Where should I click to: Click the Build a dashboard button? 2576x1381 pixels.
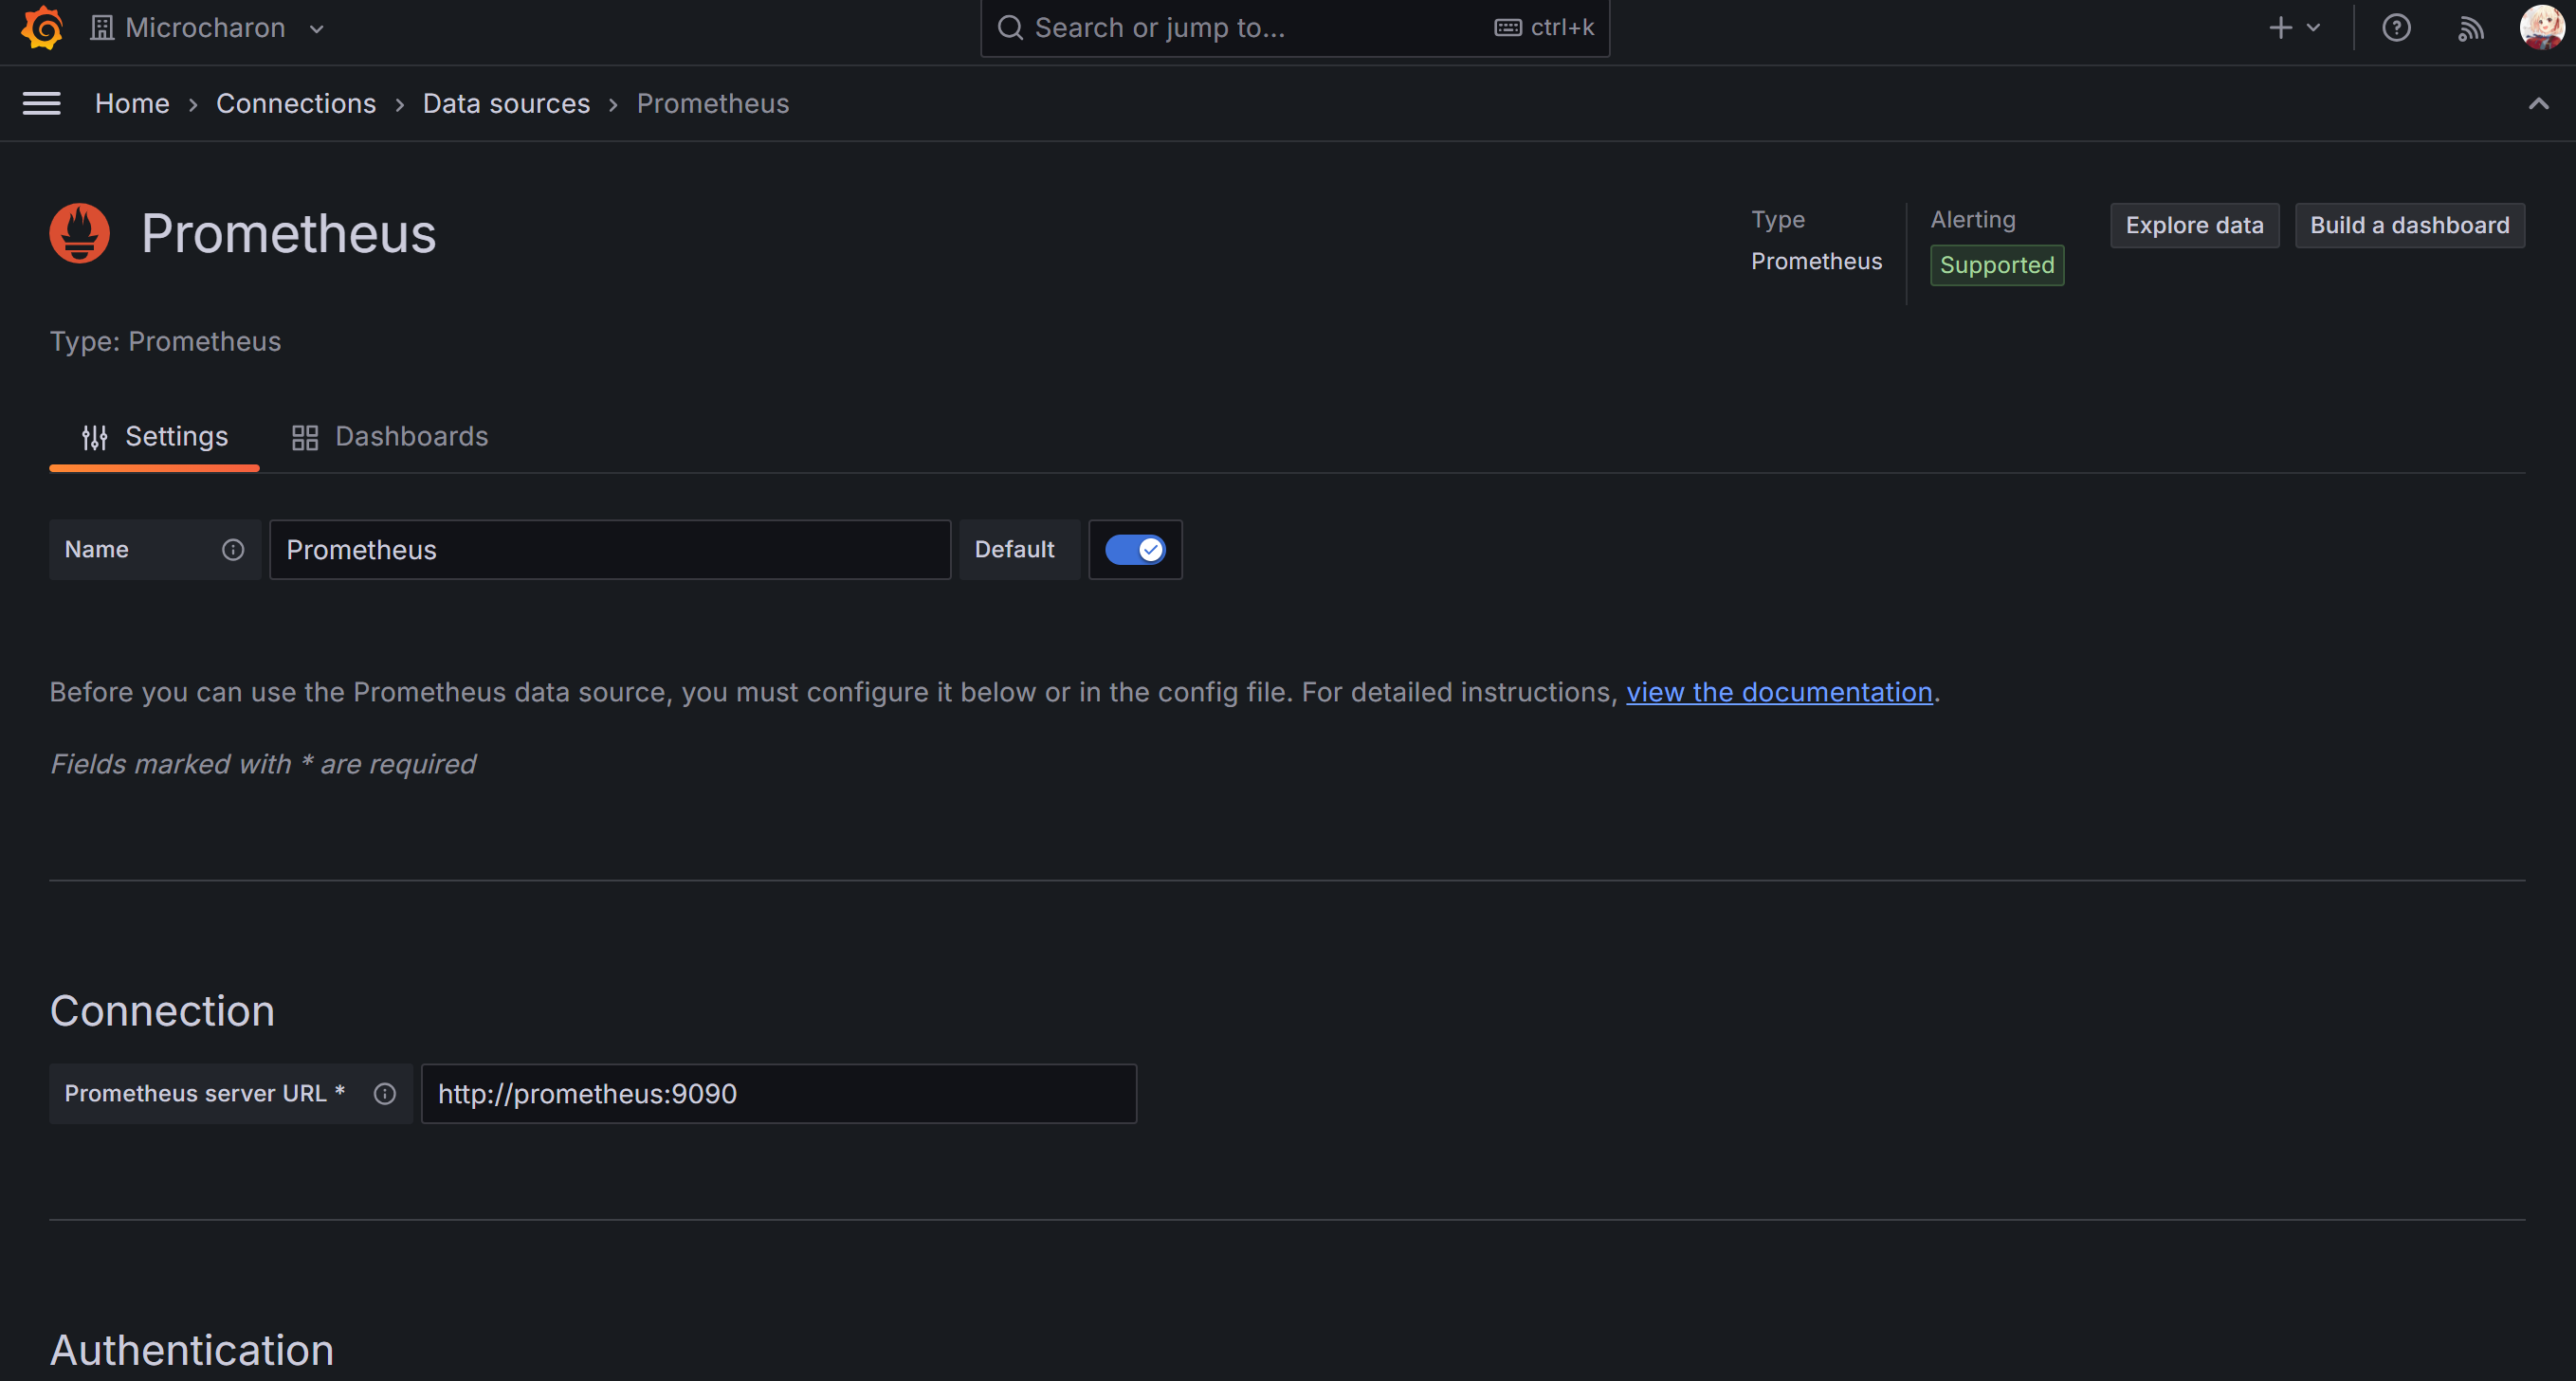tap(2409, 225)
